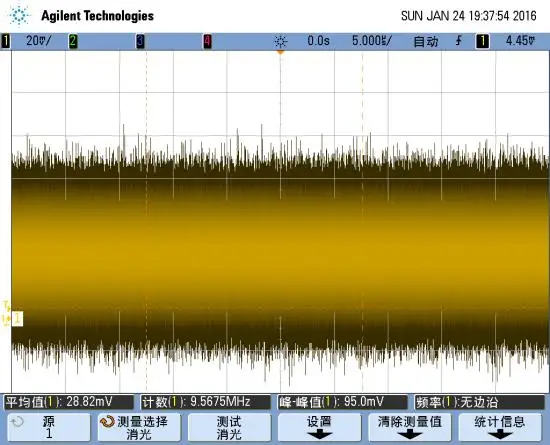Viewport: 550px width, 445px height.
Task: Click the rotary knob icon on 测量选择
Action: pos(107,421)
